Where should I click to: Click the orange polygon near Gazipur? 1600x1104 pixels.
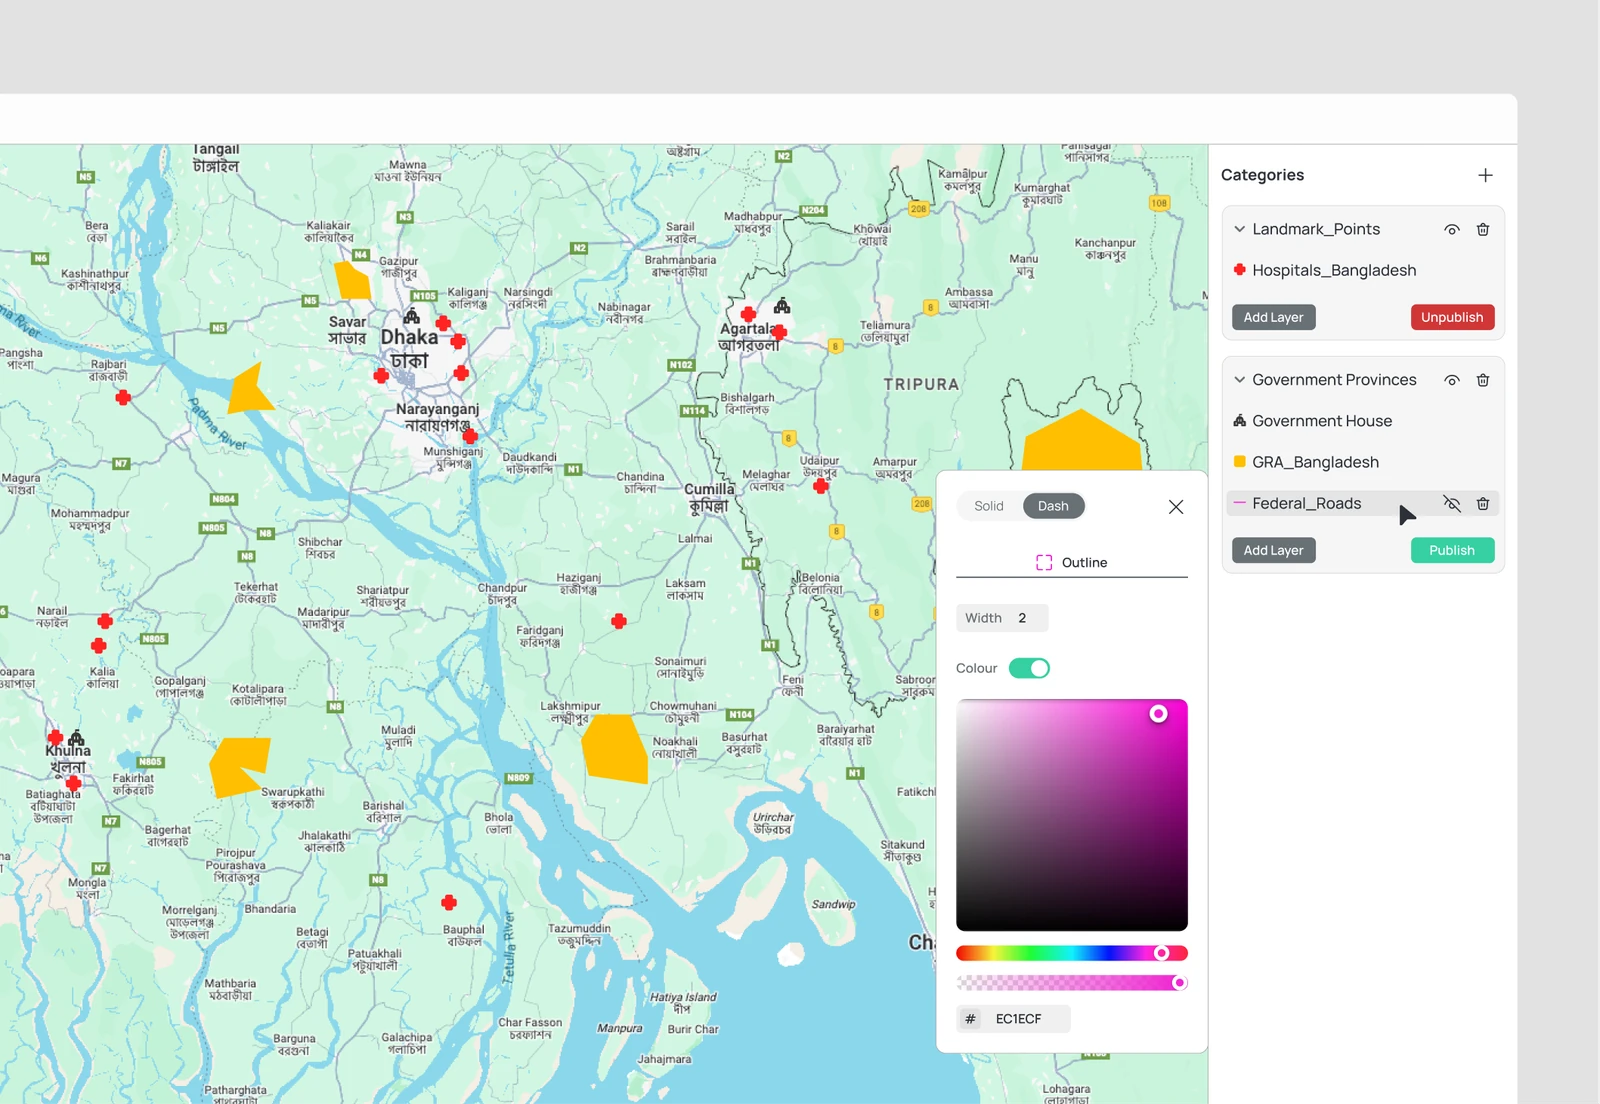point(352,280)
